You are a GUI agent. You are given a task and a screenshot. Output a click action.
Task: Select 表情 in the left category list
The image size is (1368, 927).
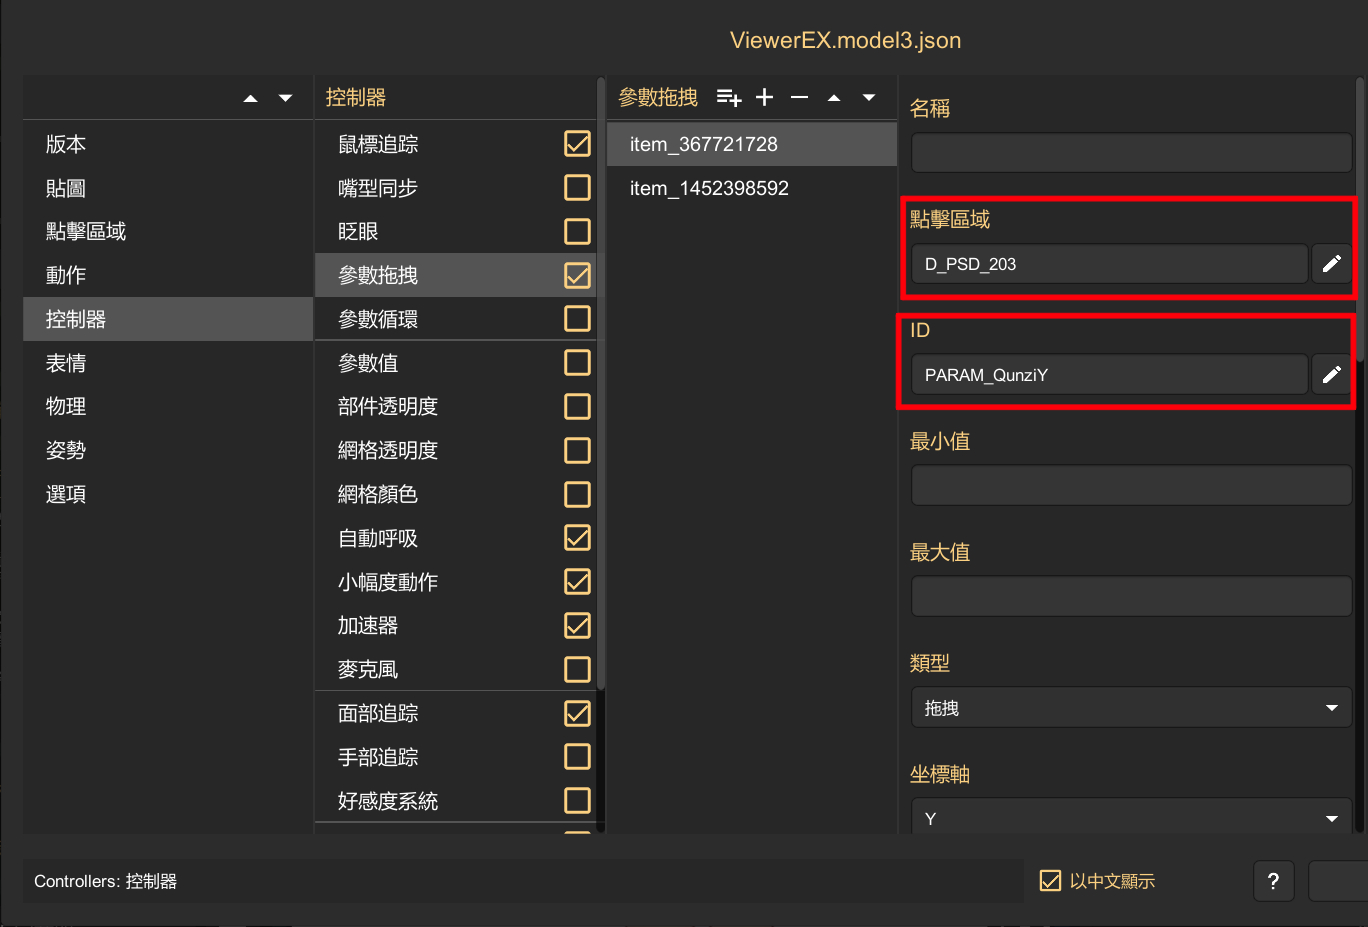(x=66, y=363)
